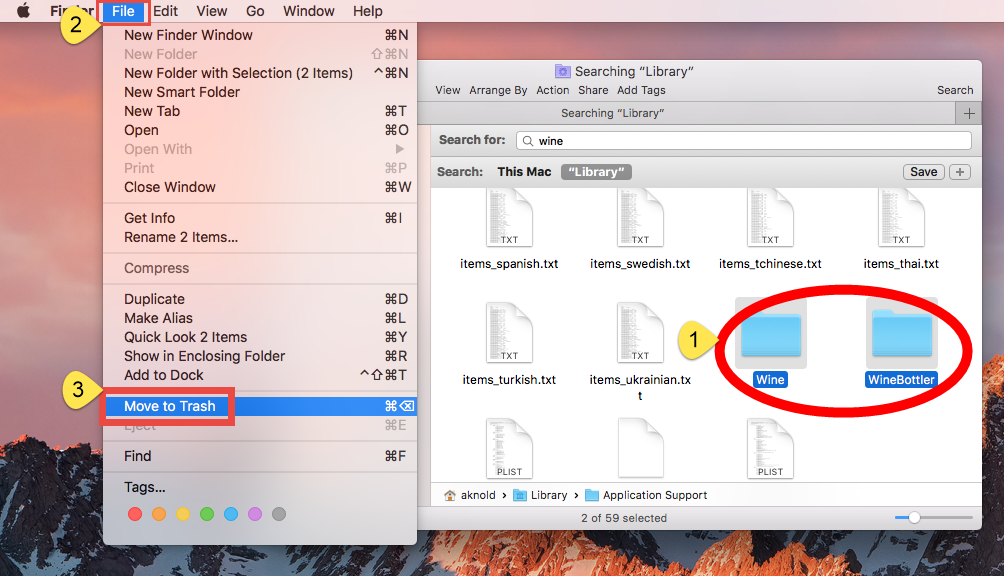The height and width of the screenshot is (576, 1004).
Task: Open the Action menu in toolbar
Action: point(552,89)
